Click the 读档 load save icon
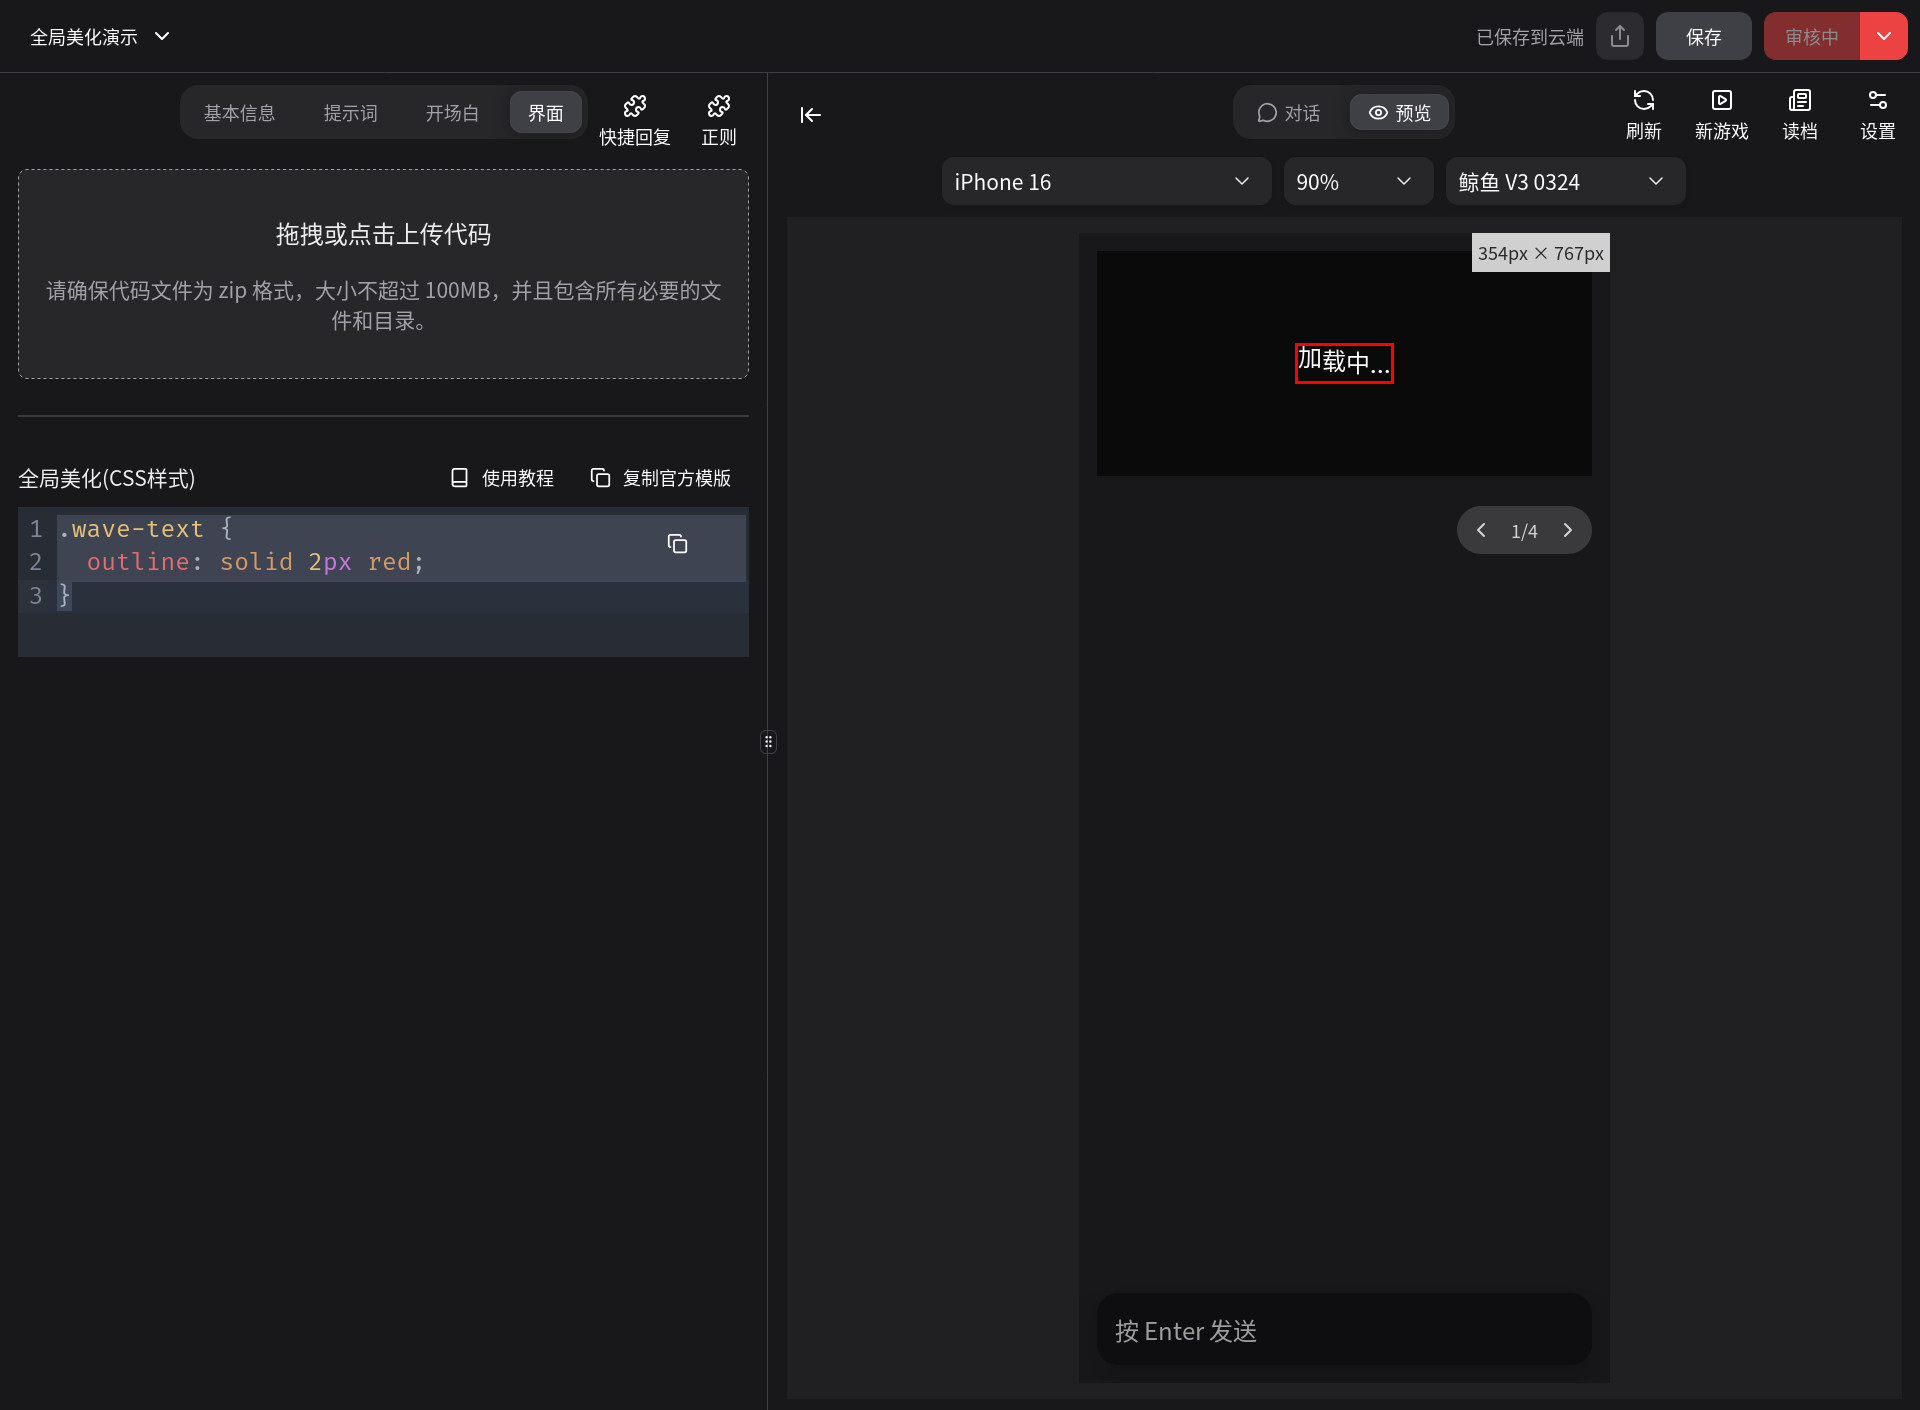The height and width of the screenshot is (1410, 1920). pos(1799,112)
